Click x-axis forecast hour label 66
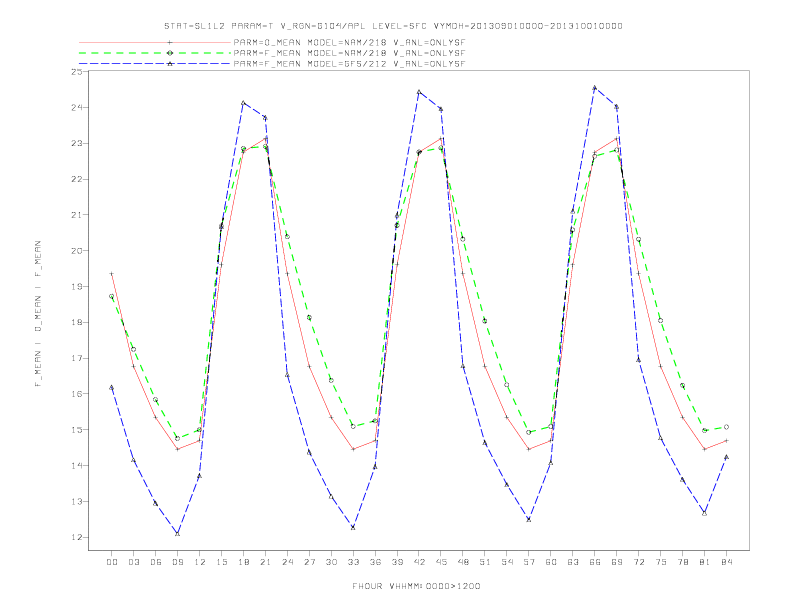 coord(595,562)
